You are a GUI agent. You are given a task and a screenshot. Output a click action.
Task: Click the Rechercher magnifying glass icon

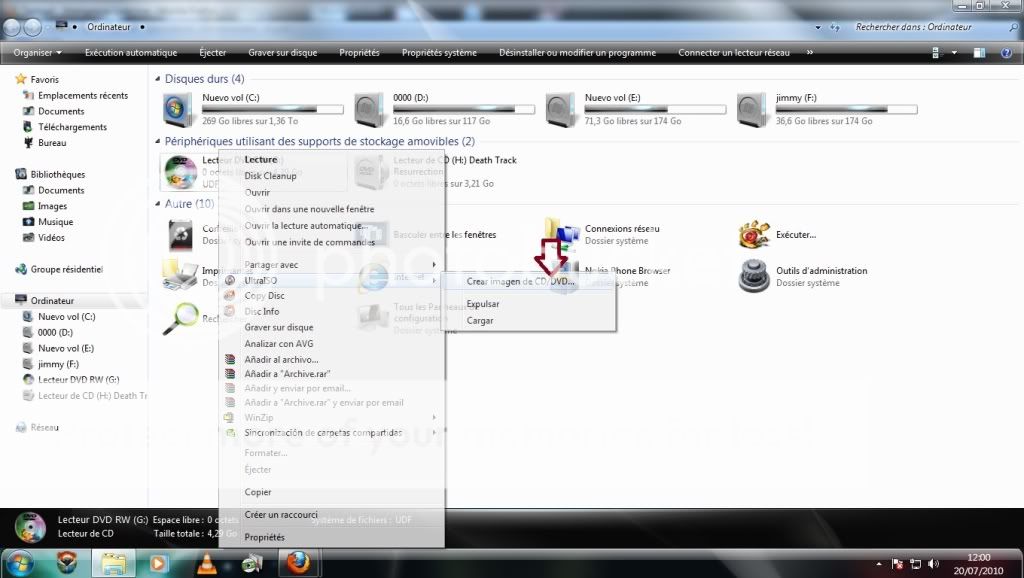pos(180,319)
